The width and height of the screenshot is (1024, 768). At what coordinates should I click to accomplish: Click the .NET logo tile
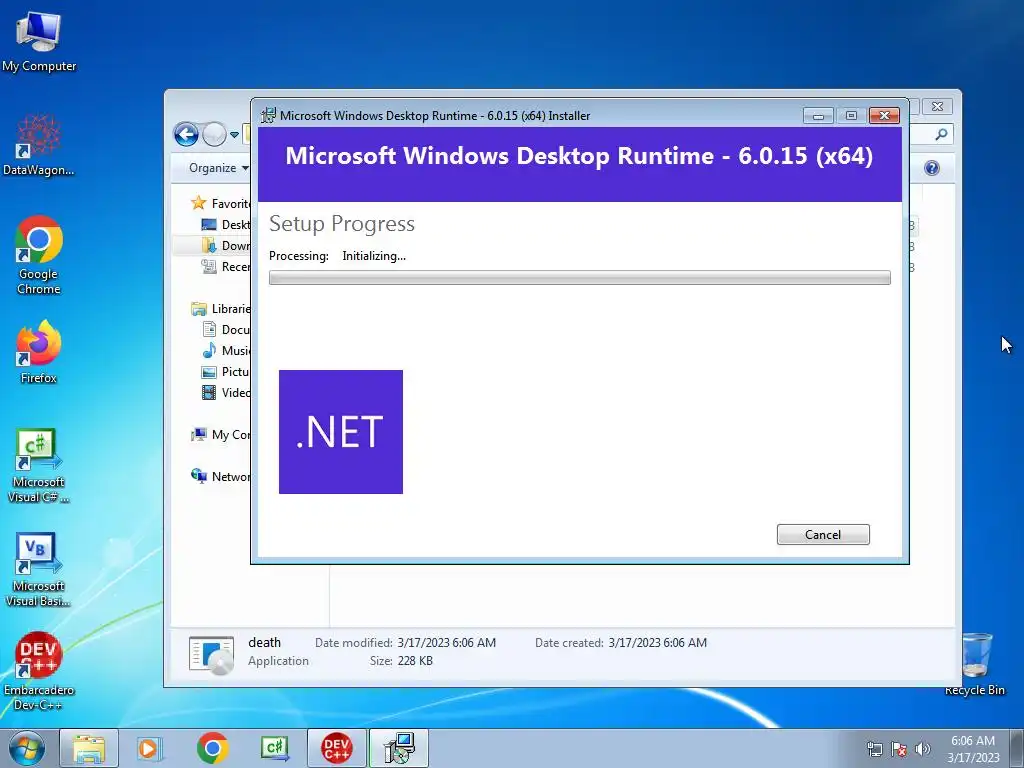point(341,432)
